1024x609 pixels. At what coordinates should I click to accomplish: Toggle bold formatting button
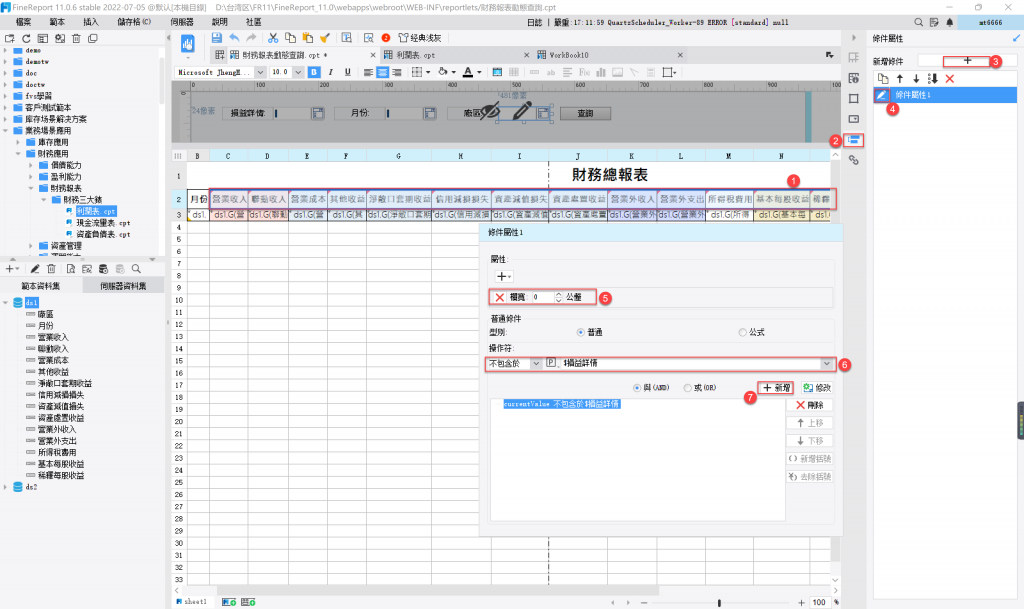314,72
